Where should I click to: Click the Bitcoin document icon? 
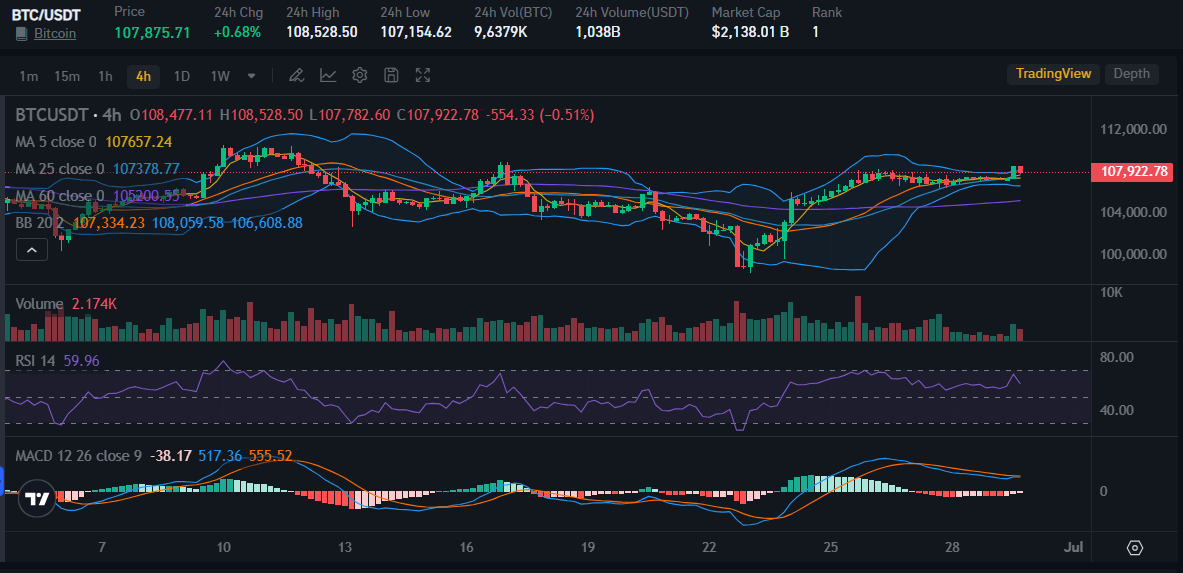[x=21, y=34]
